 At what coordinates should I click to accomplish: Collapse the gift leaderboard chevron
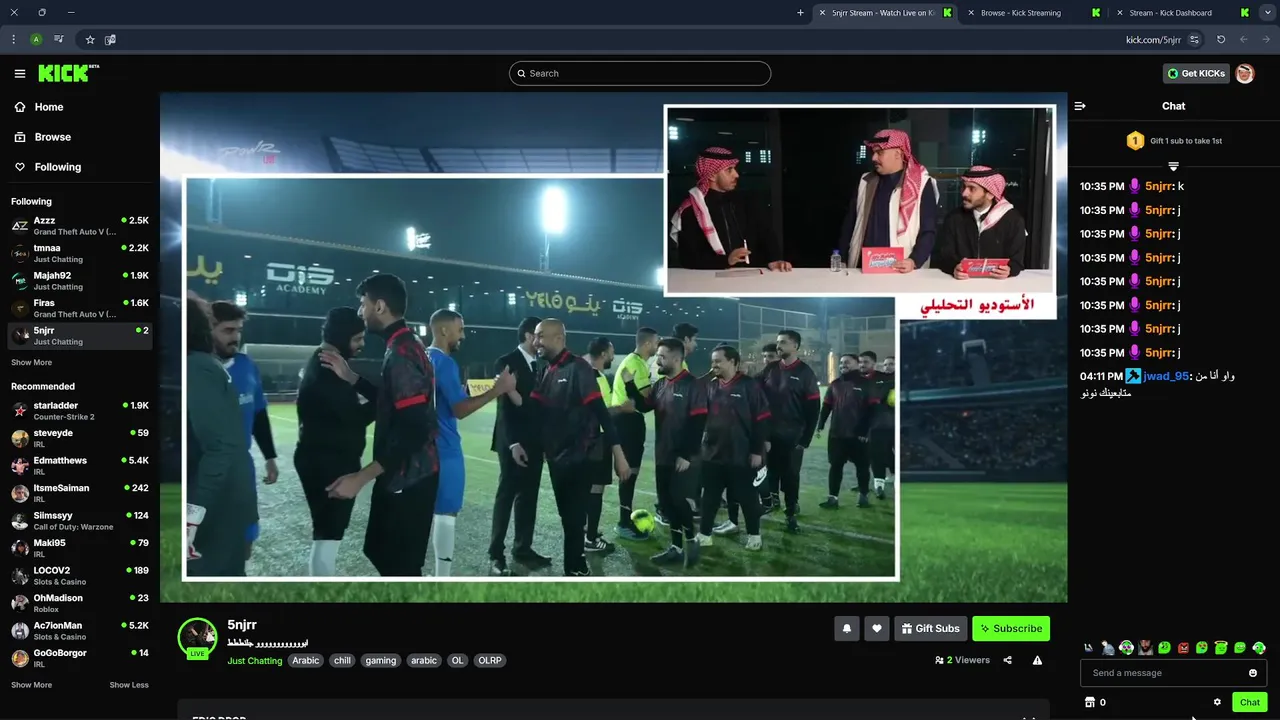coord(1174,166)
